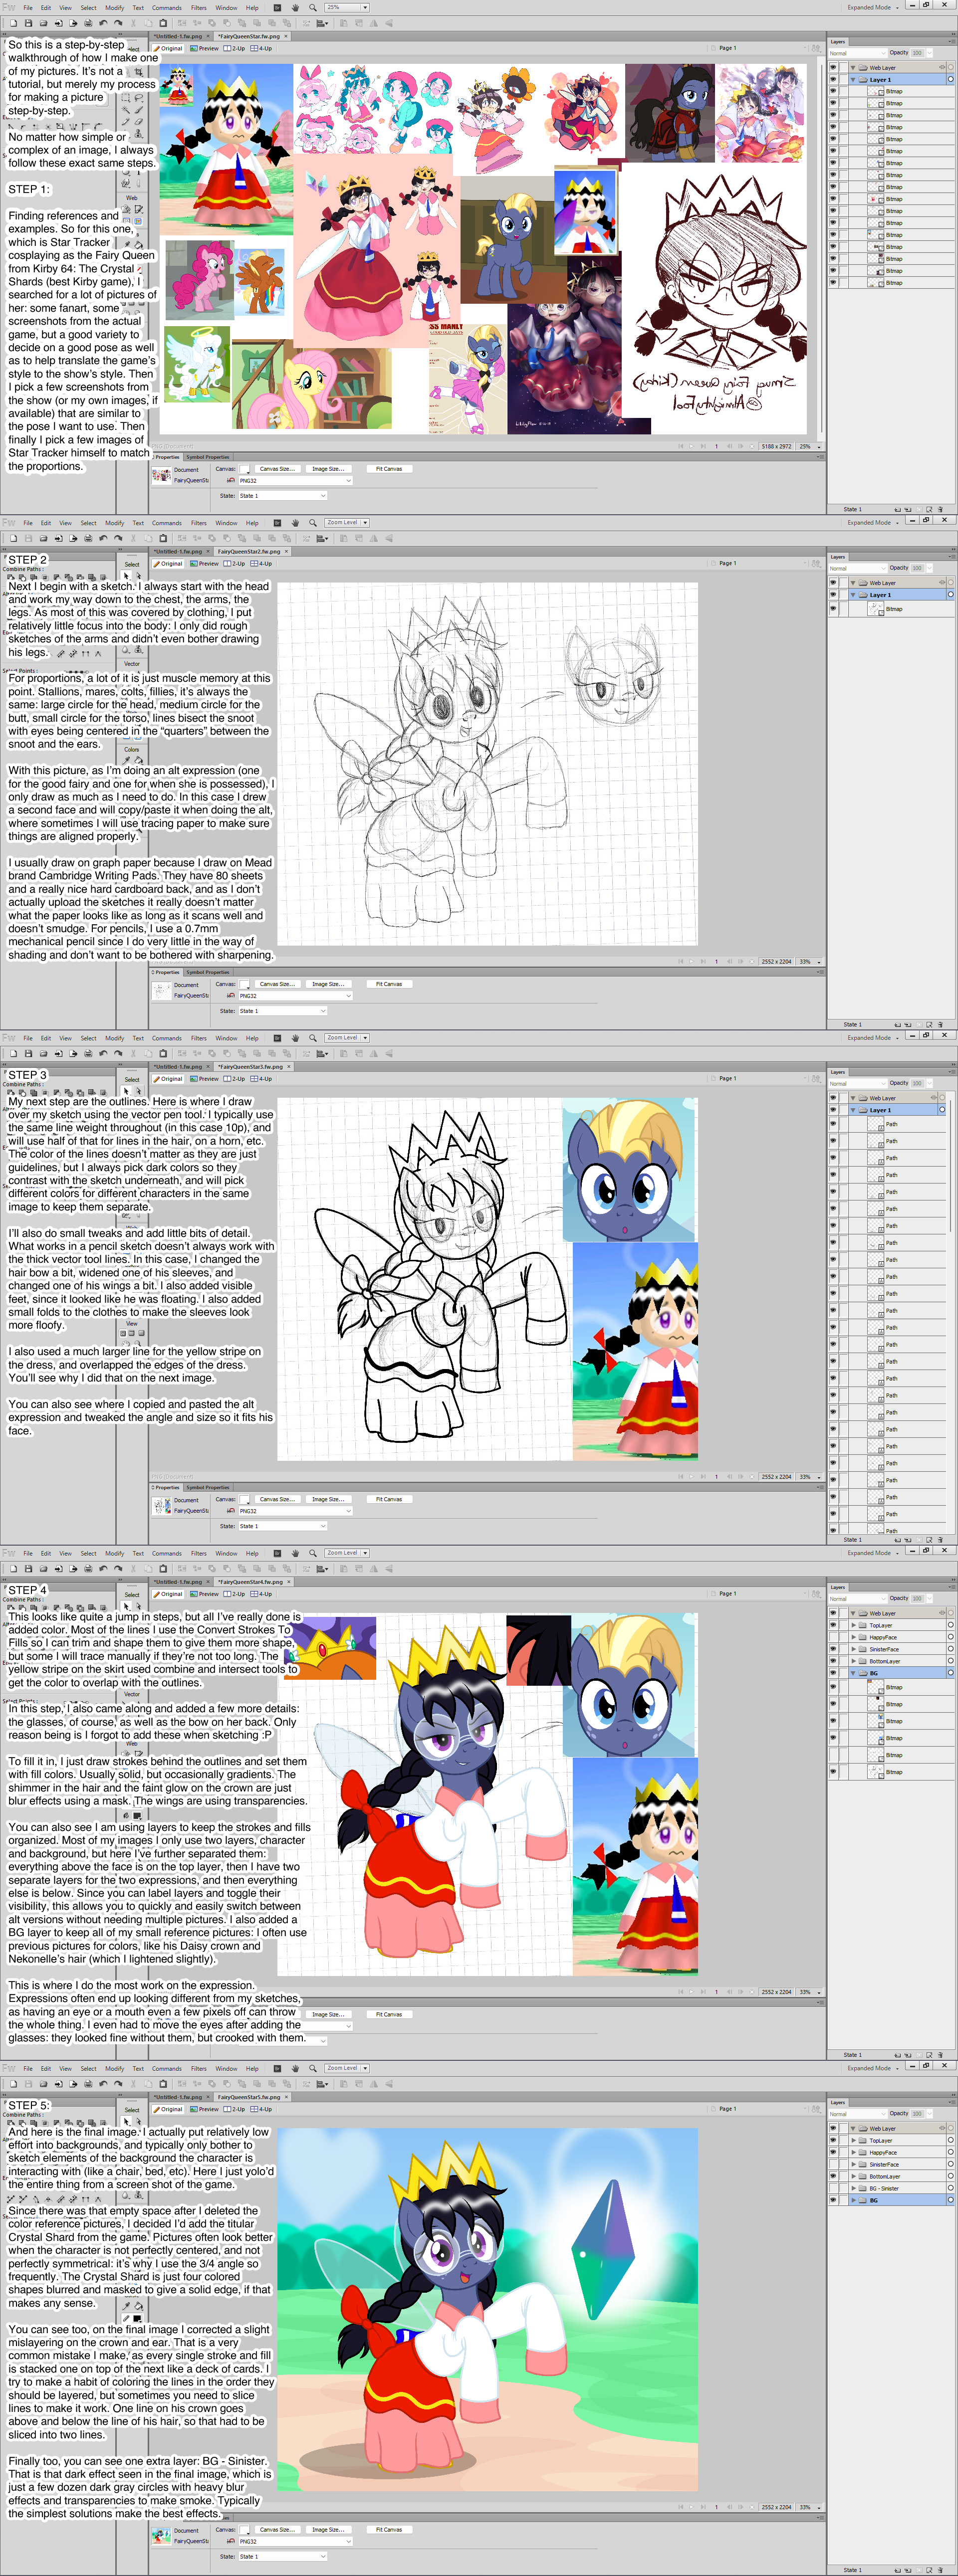Hide Web Layer in FairyQueenStar.fw.png window
Viewport: 958px width, 2576px height.
click(x=834, y=68)
